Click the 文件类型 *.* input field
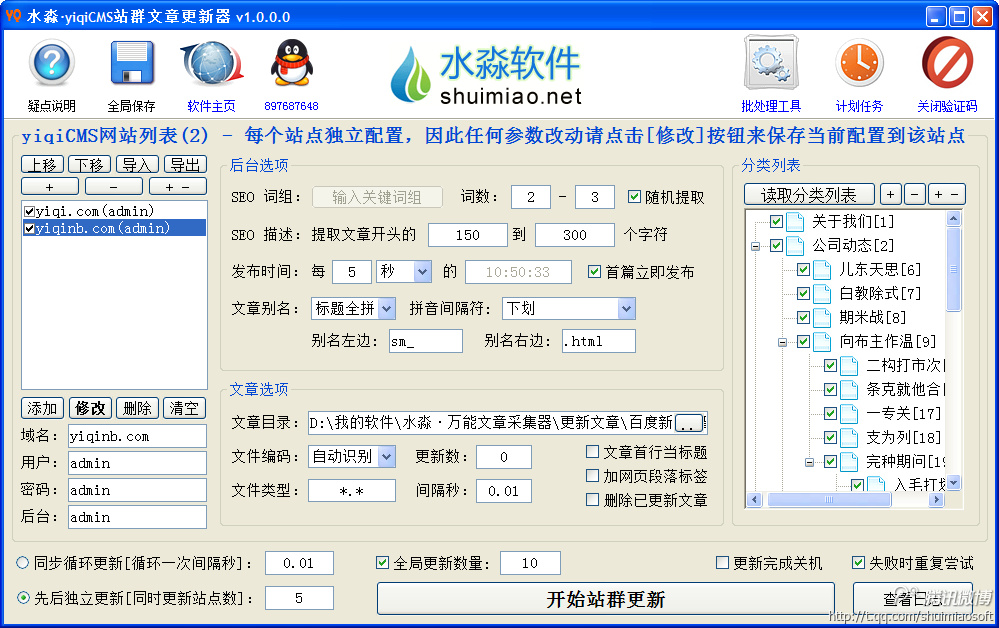This screenshot has height=628, width=999. [x=352, y=491]
